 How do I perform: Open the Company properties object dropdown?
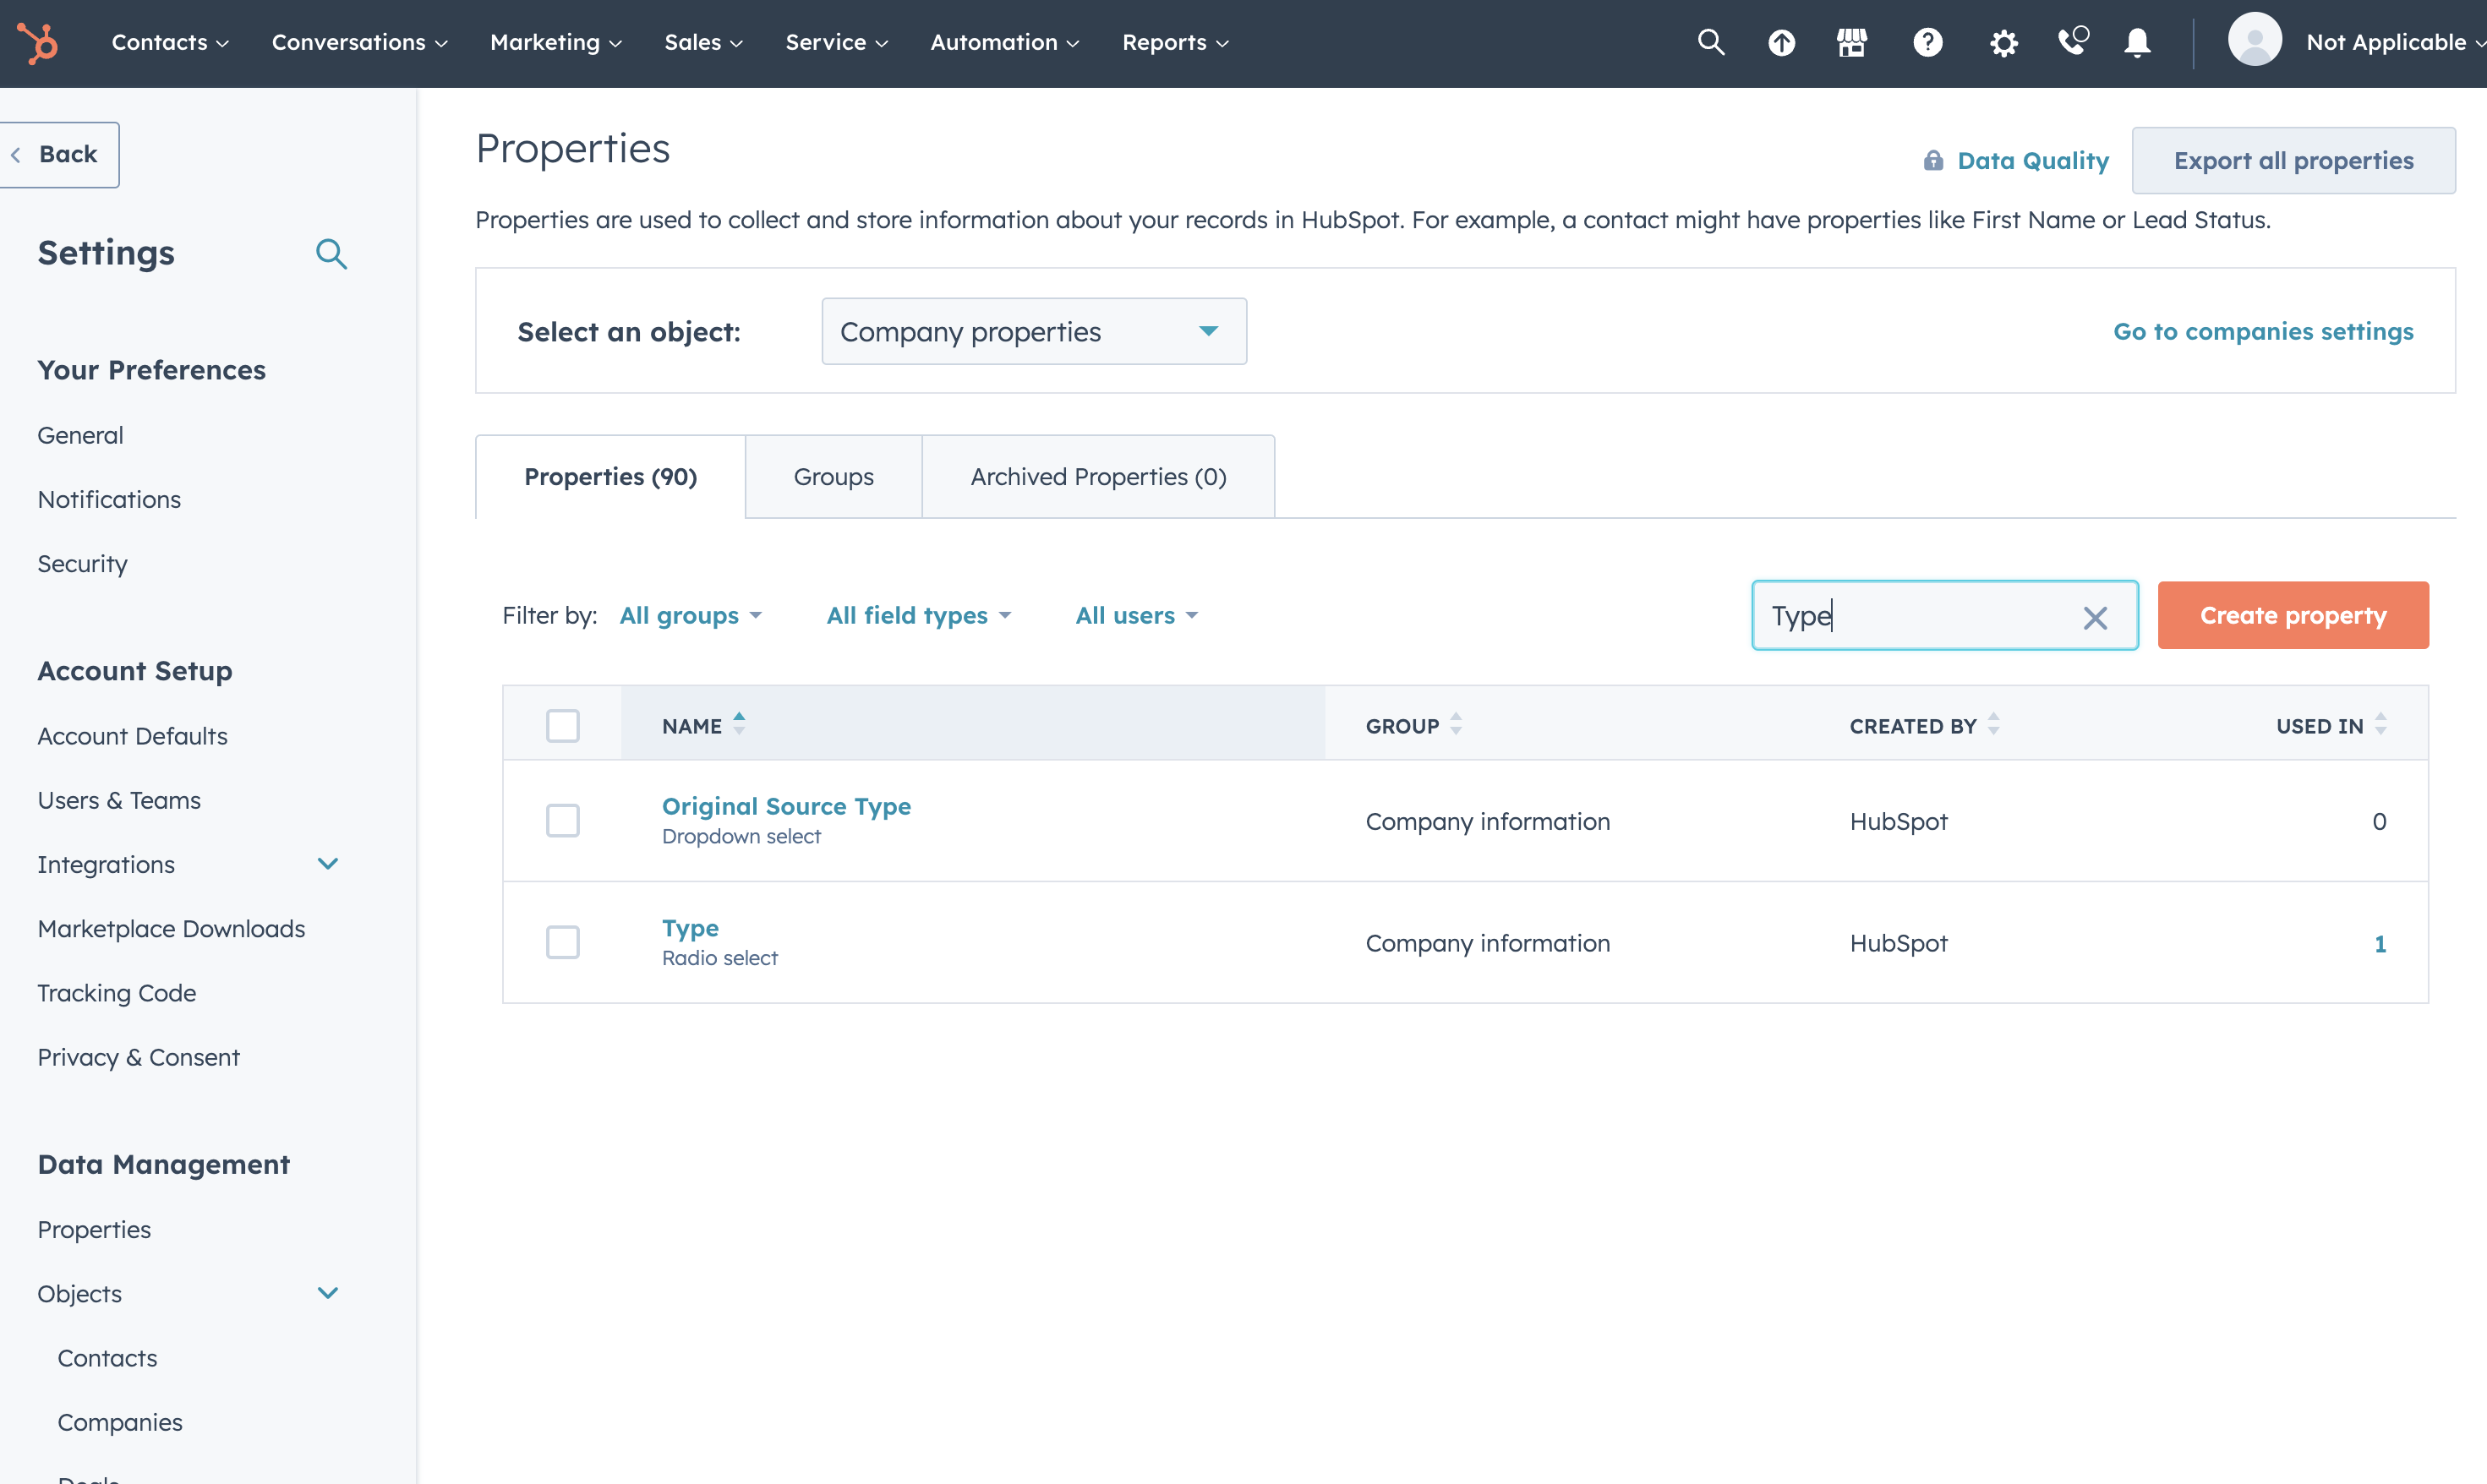1034,331
